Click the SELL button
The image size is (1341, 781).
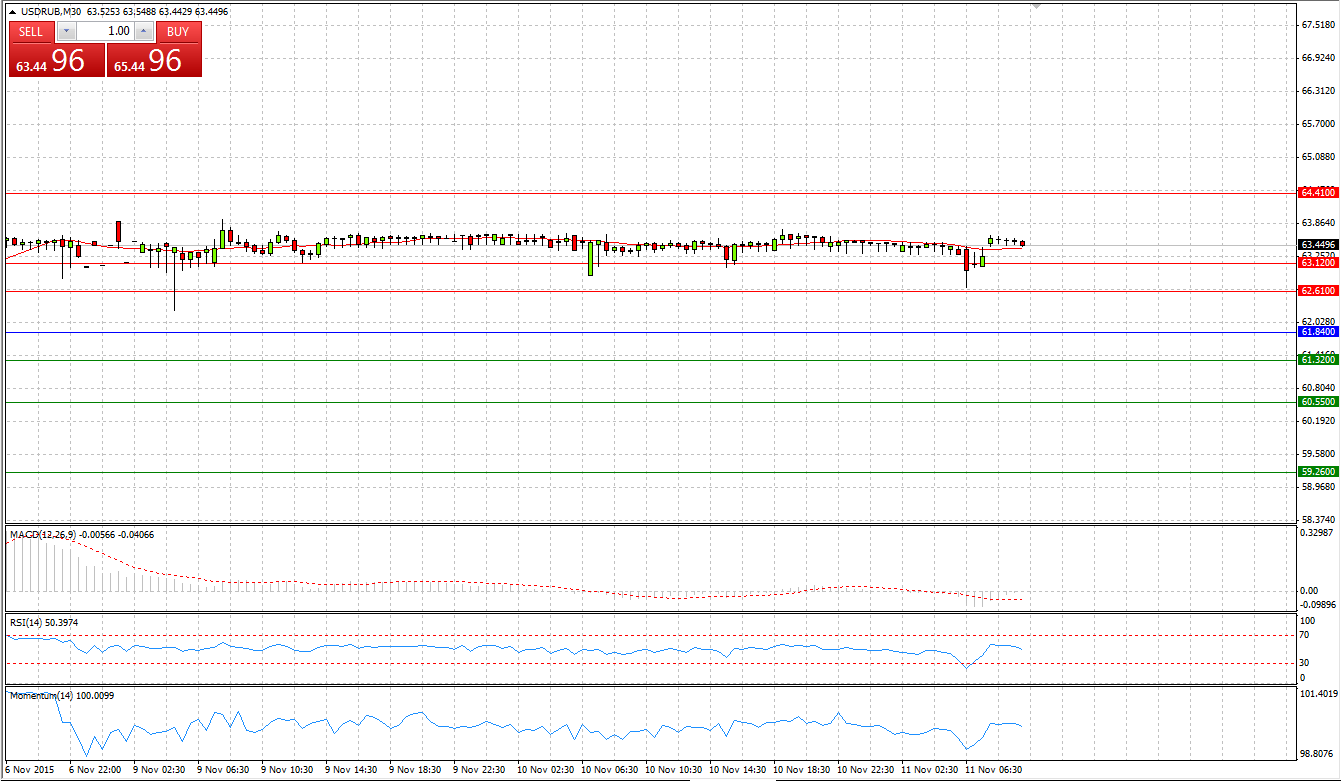click(31, 31)
